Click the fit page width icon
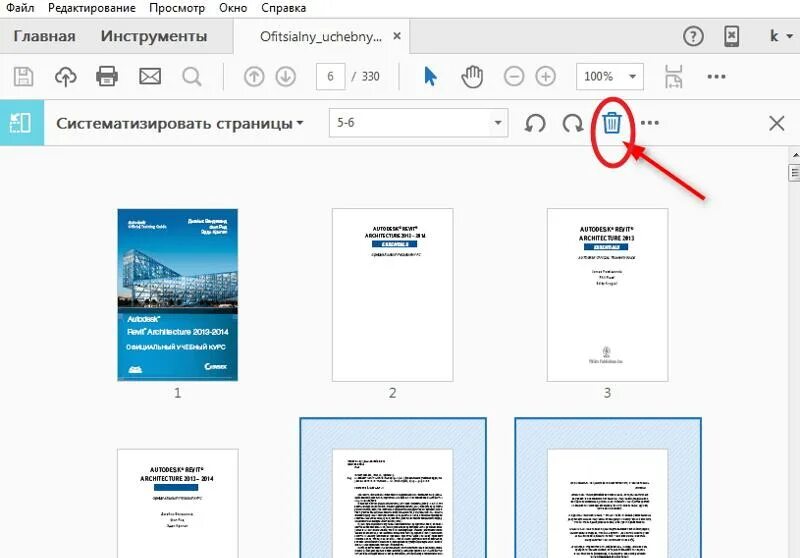Screen dimensions: 800x558 (674, 77)
